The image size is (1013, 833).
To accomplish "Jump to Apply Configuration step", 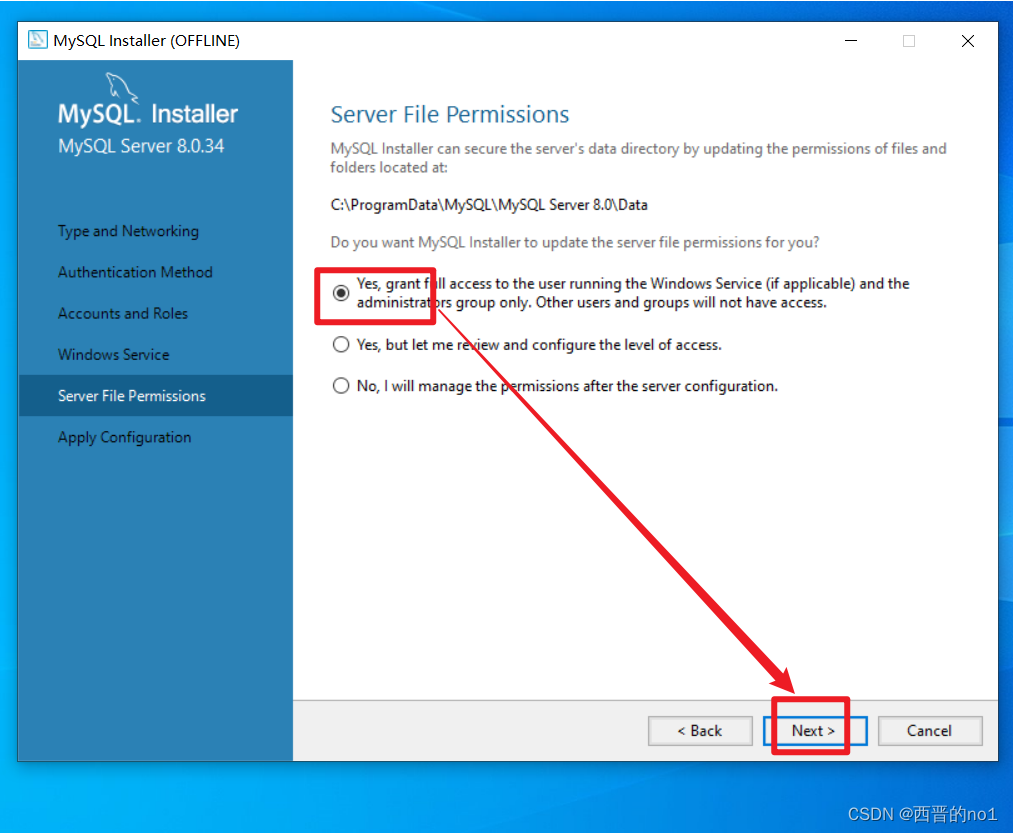I will (125, 438).
